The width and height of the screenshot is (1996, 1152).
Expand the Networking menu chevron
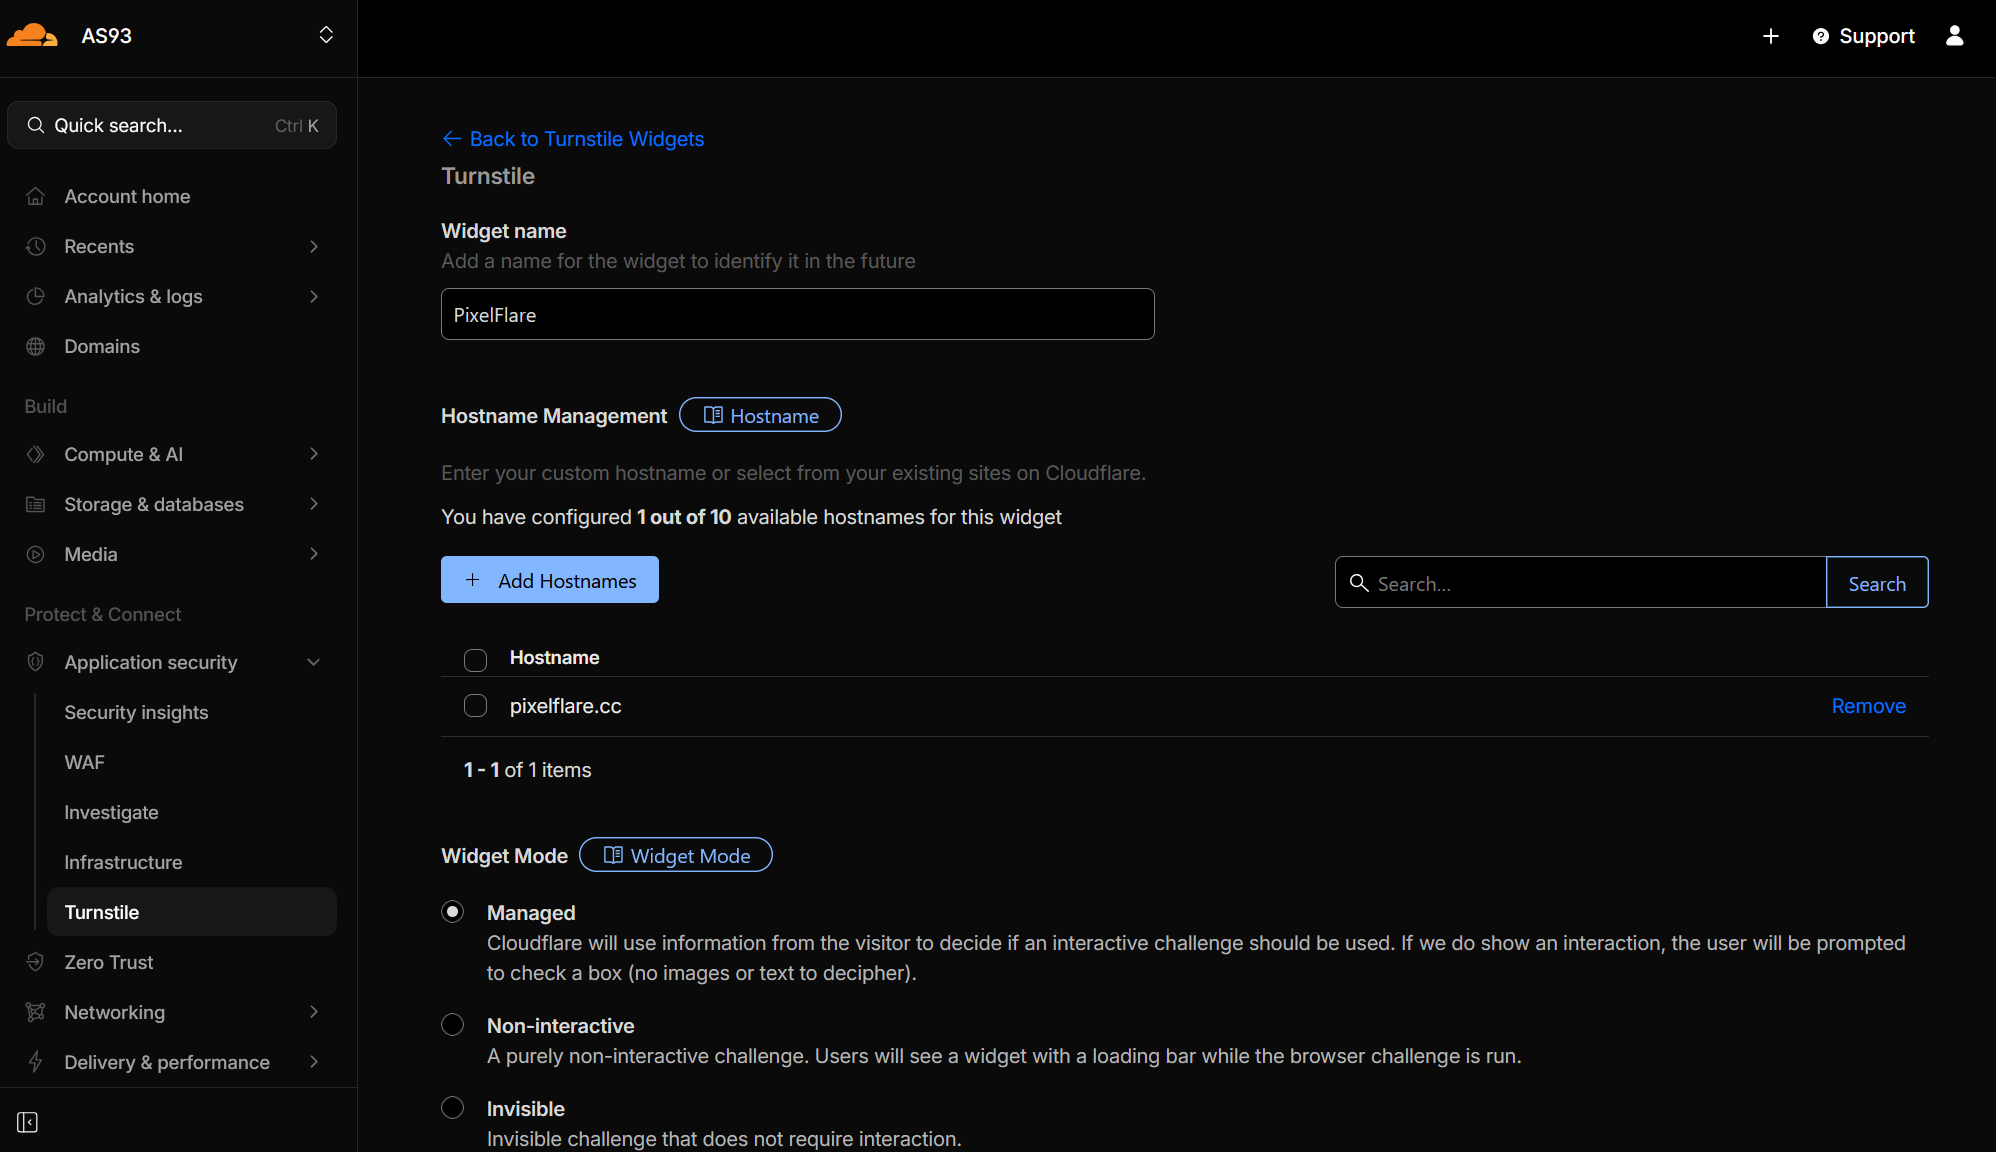(x=313, y=1012)
